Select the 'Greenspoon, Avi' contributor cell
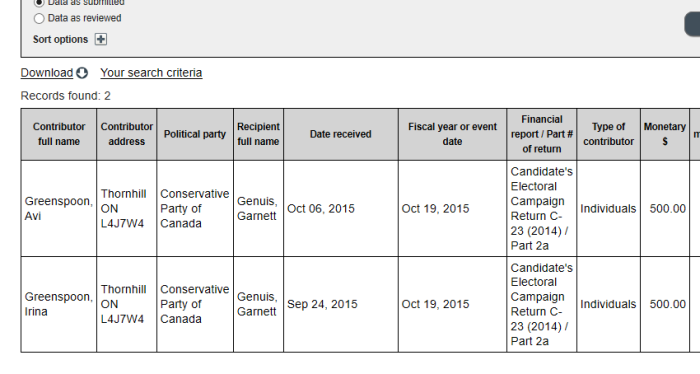 click(x=59, y=208)
